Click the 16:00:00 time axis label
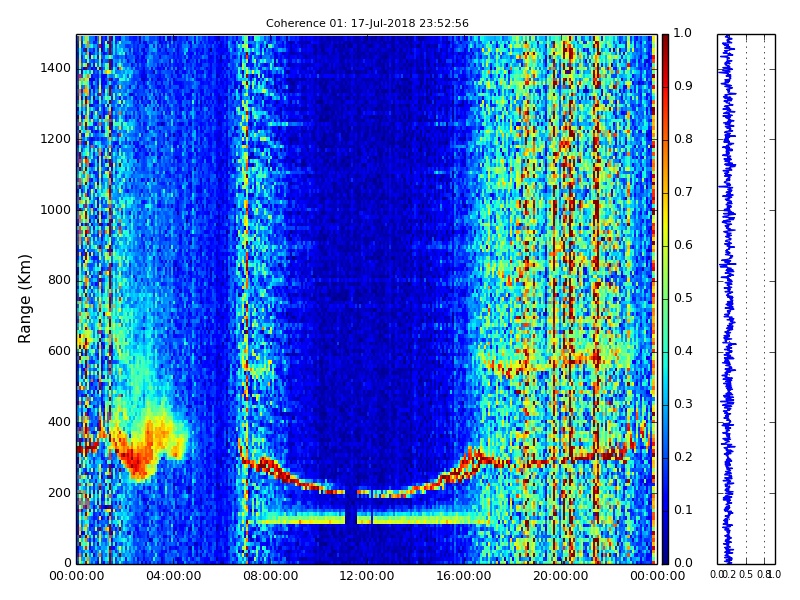This screenshot has width=800, height=600. coord(464,576)
